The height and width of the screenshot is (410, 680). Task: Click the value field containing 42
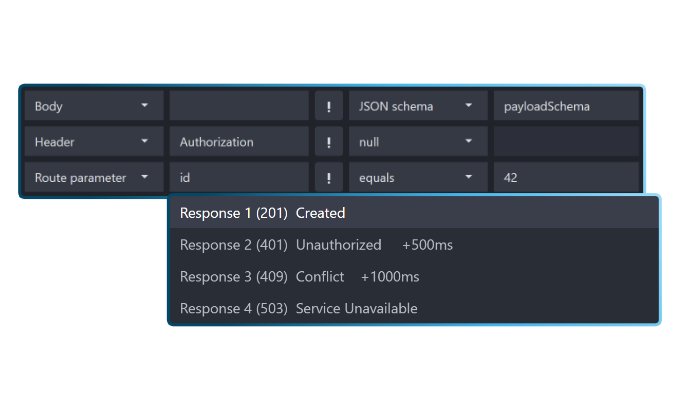tap(565, 178)
